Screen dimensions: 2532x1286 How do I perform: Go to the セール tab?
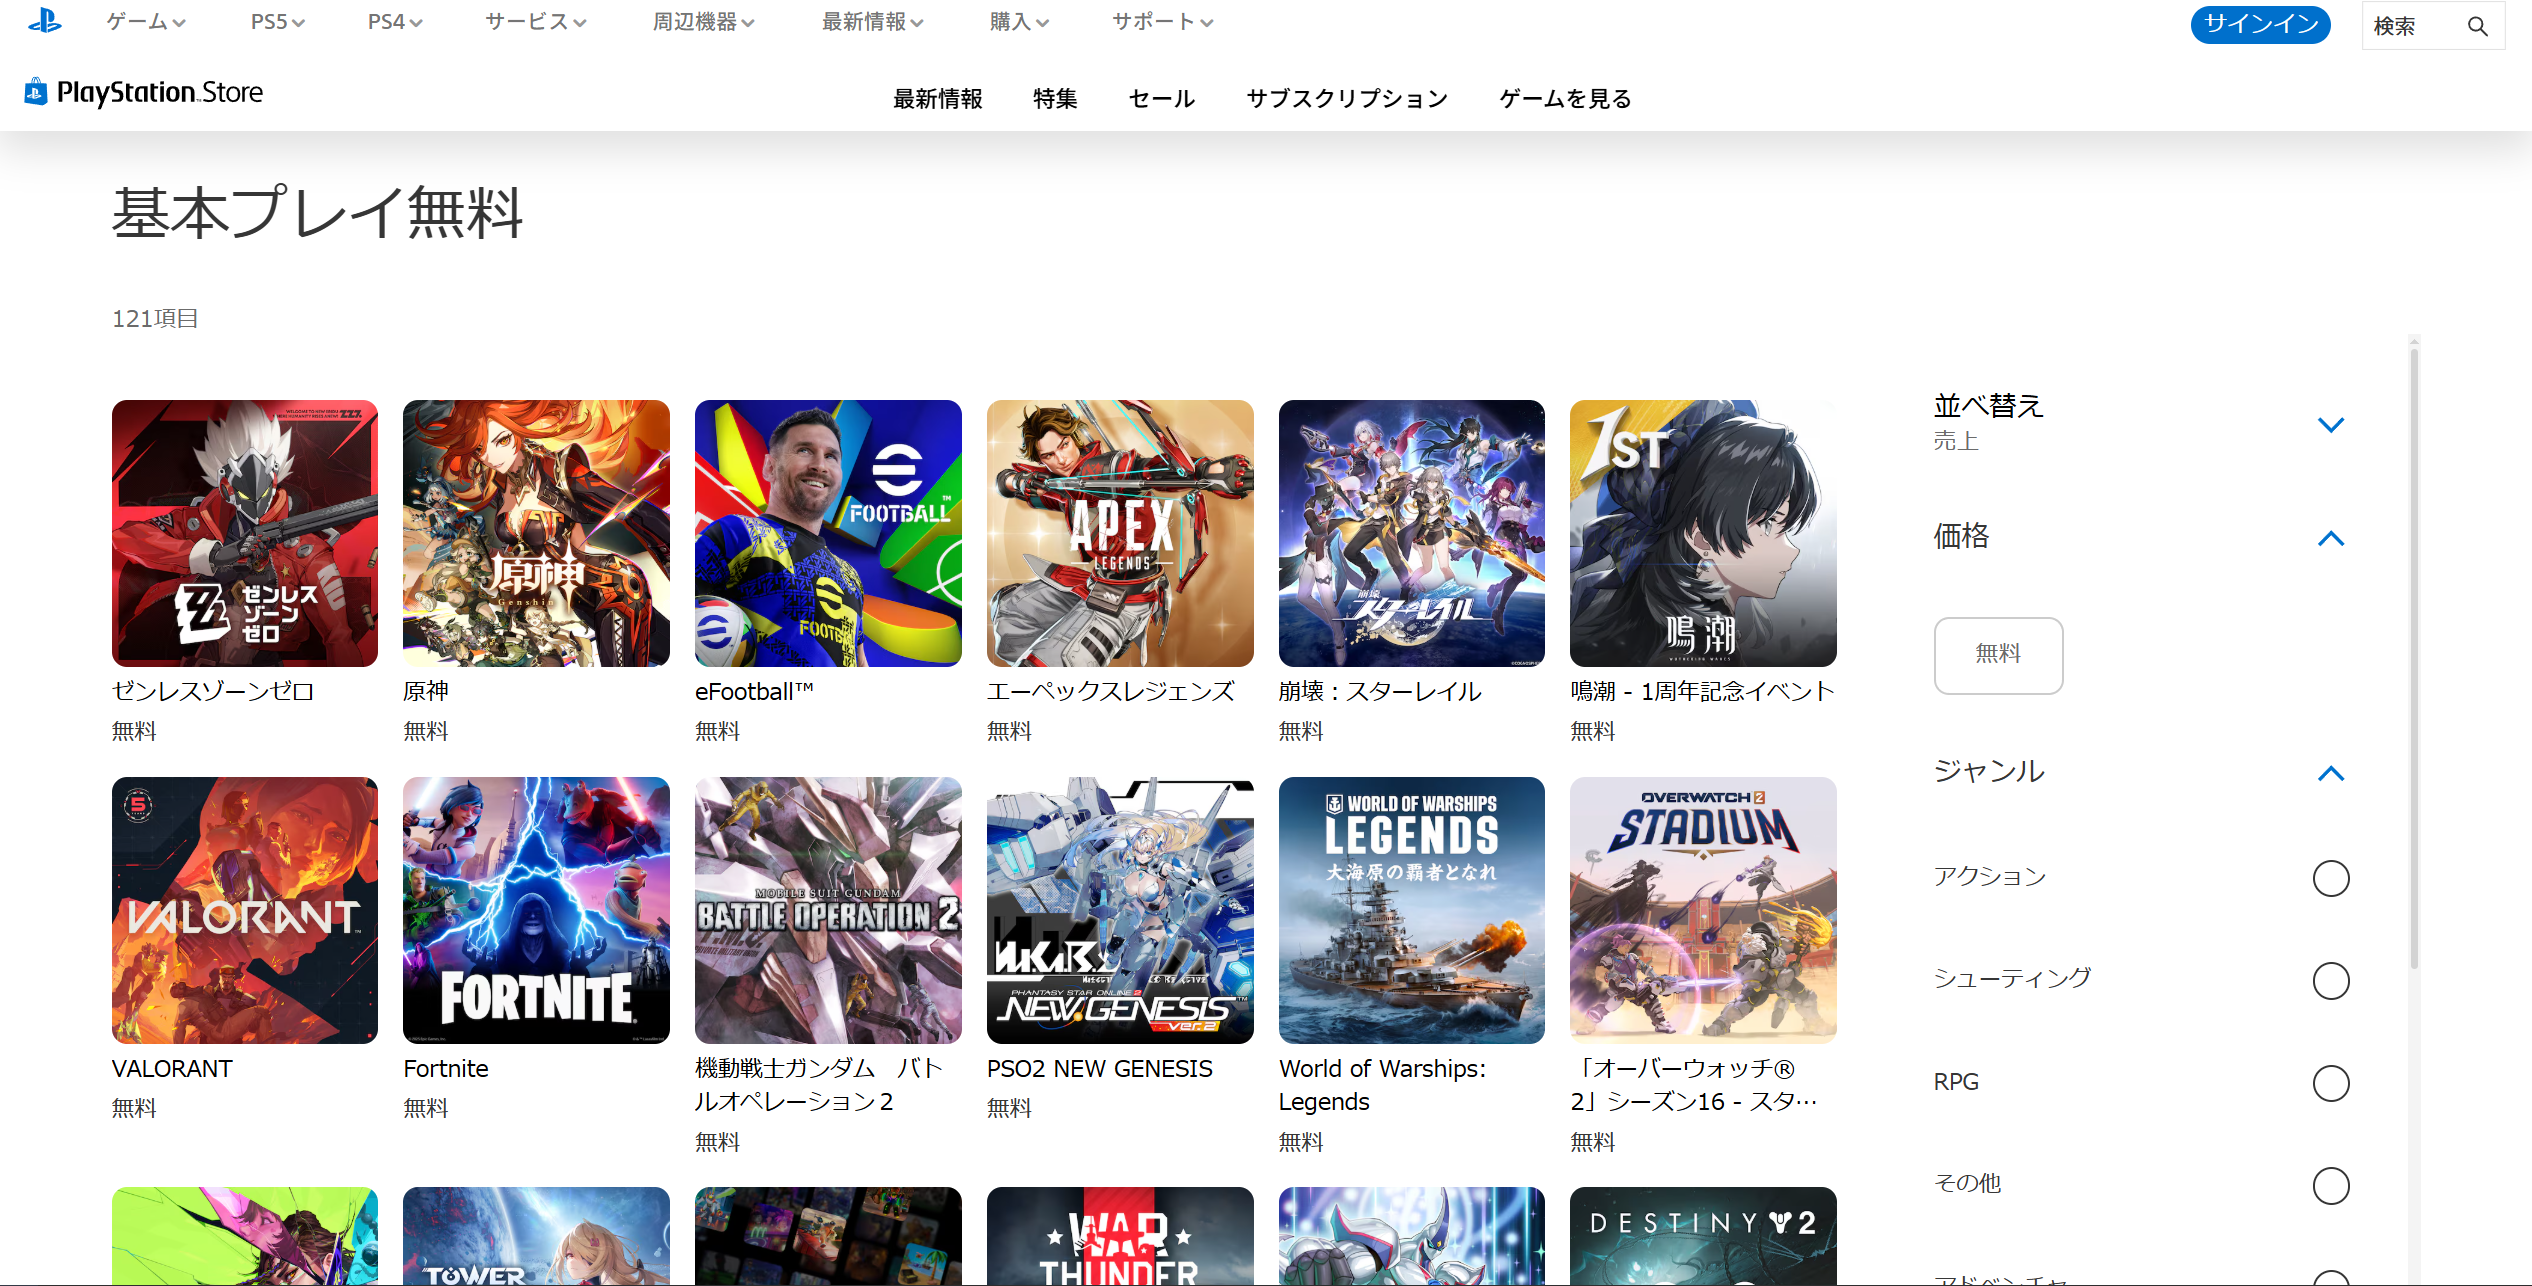point(1162,98)
